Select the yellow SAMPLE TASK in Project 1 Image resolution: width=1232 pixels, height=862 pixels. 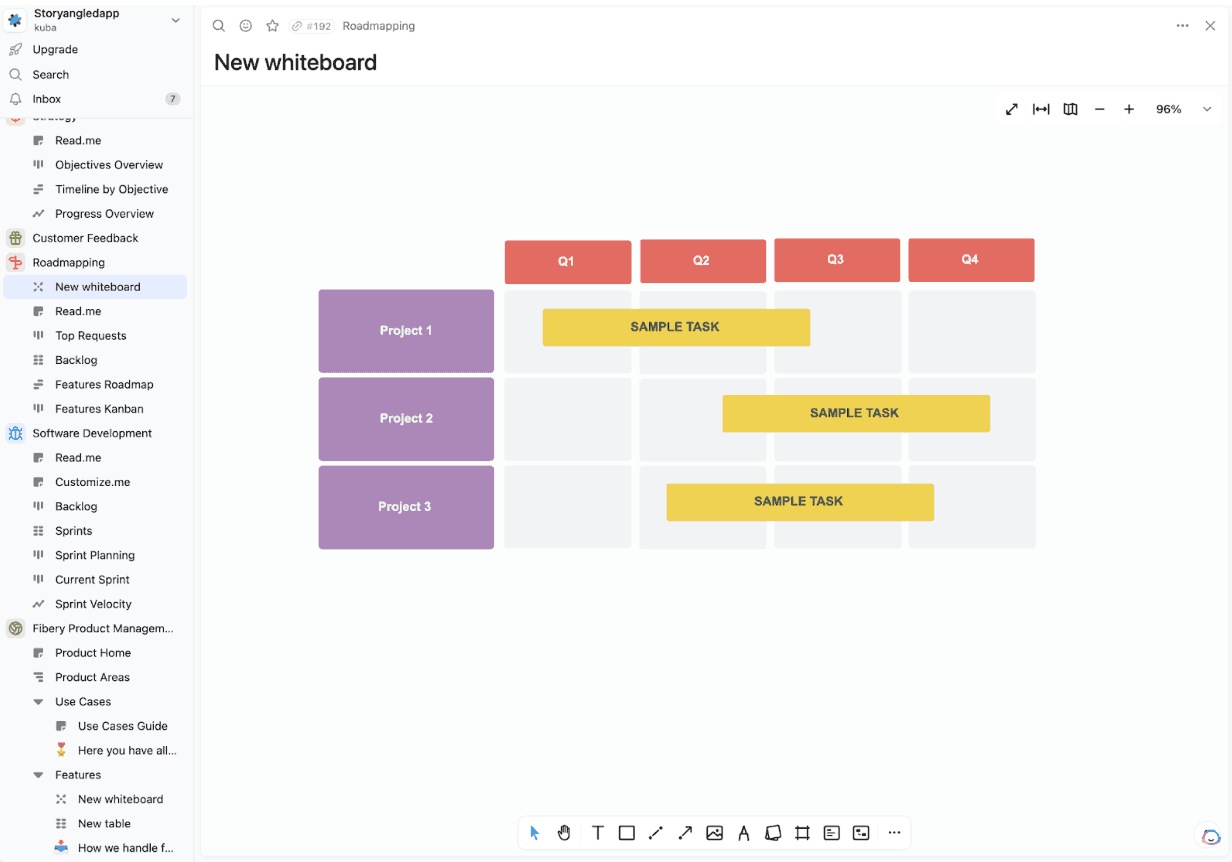point(676,327)
